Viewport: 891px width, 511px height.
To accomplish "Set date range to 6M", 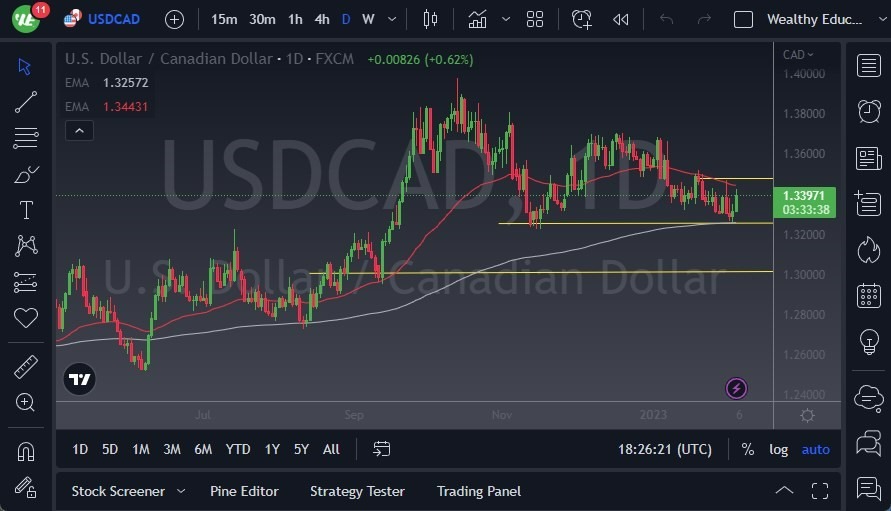I will [203, 449].
